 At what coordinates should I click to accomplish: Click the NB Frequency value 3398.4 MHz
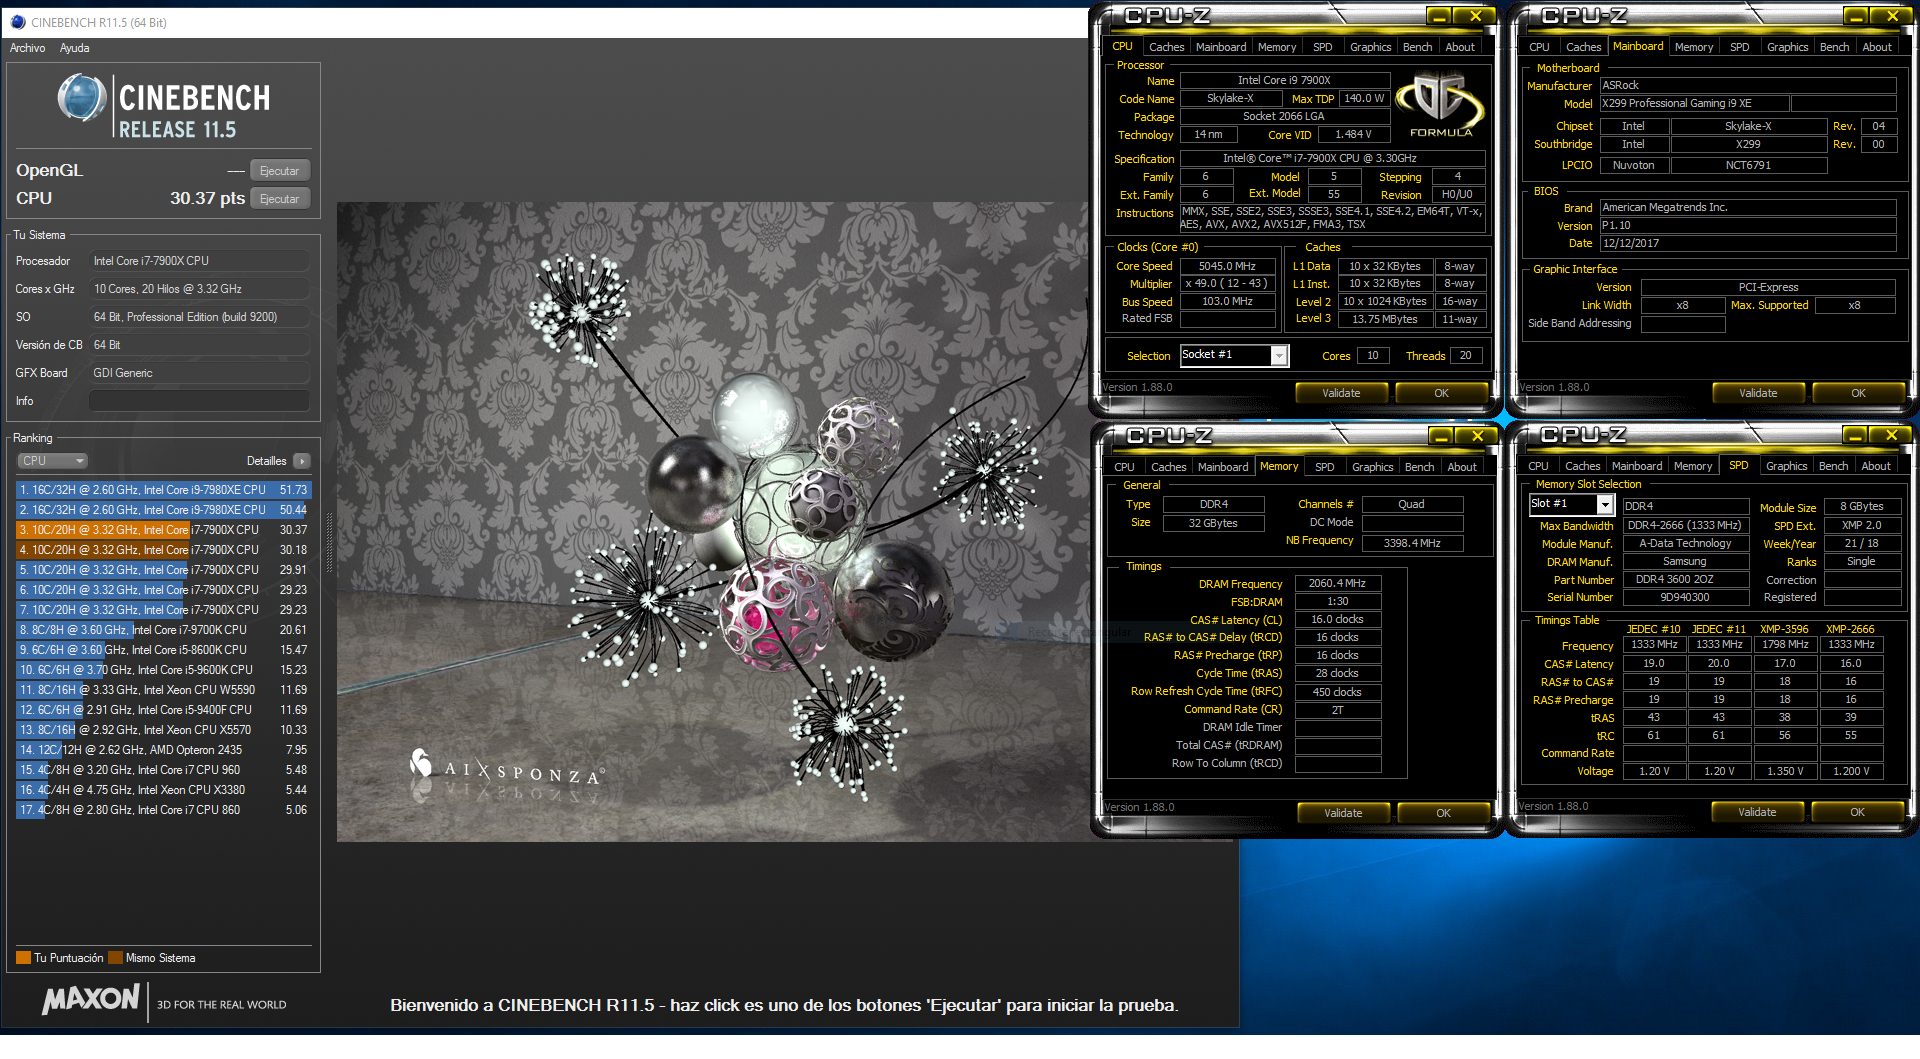tap(1412, 543)
